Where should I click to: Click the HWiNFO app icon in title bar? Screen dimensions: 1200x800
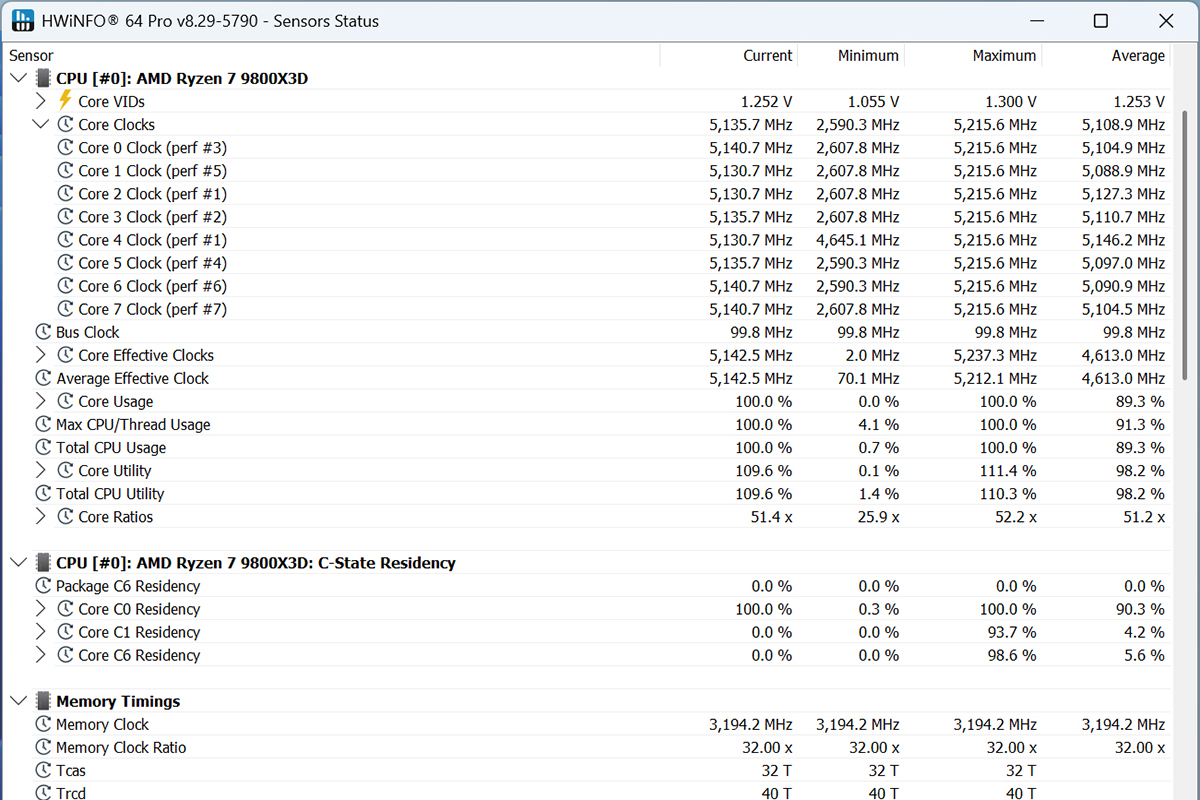click(22, 21)
